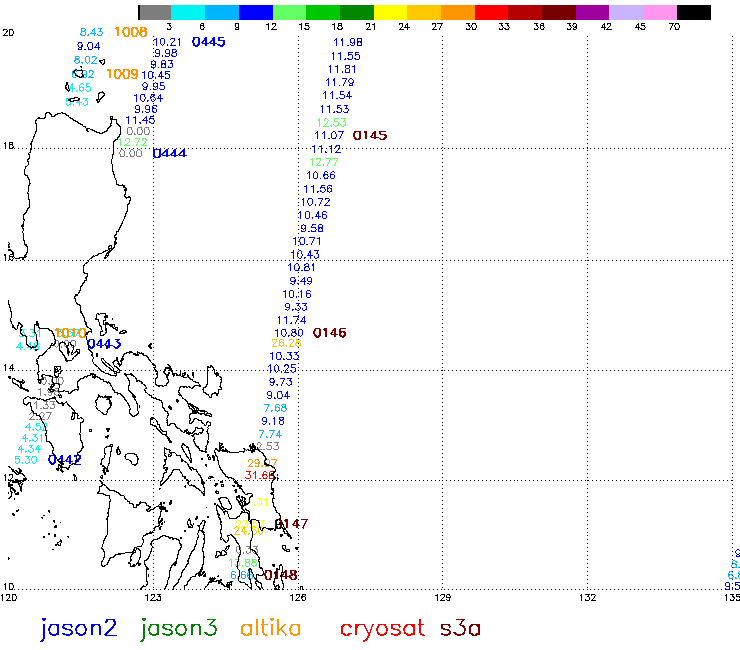This screenshot has height=650, width=740.
Task: Click the green 12.77 value
Action: (324, 162)
